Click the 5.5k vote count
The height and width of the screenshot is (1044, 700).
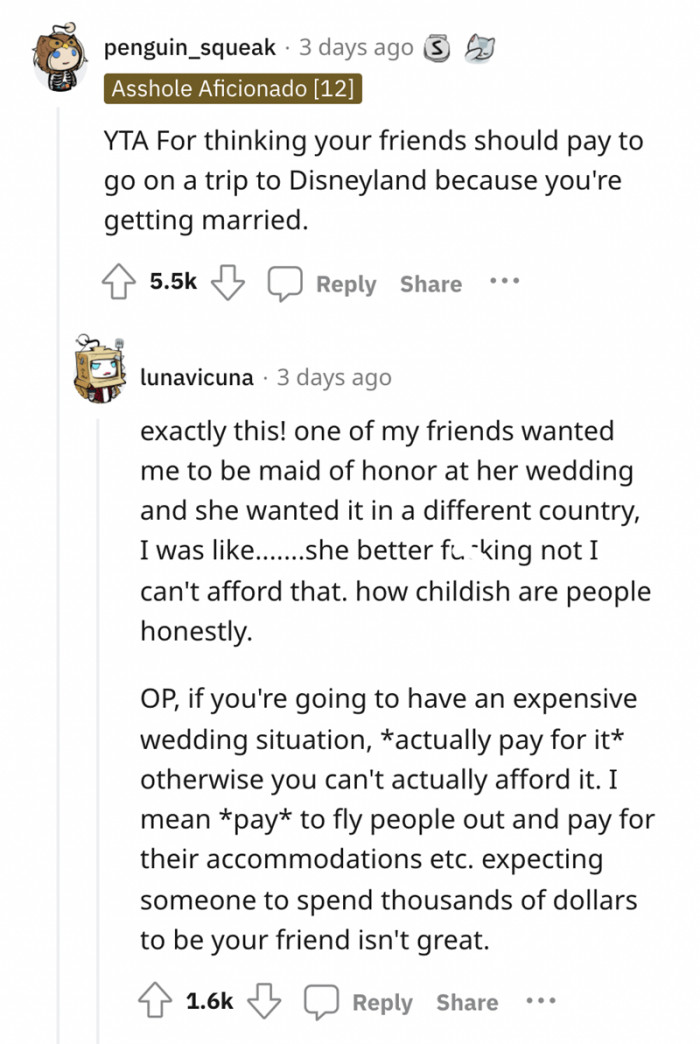[x=172, y=283]
